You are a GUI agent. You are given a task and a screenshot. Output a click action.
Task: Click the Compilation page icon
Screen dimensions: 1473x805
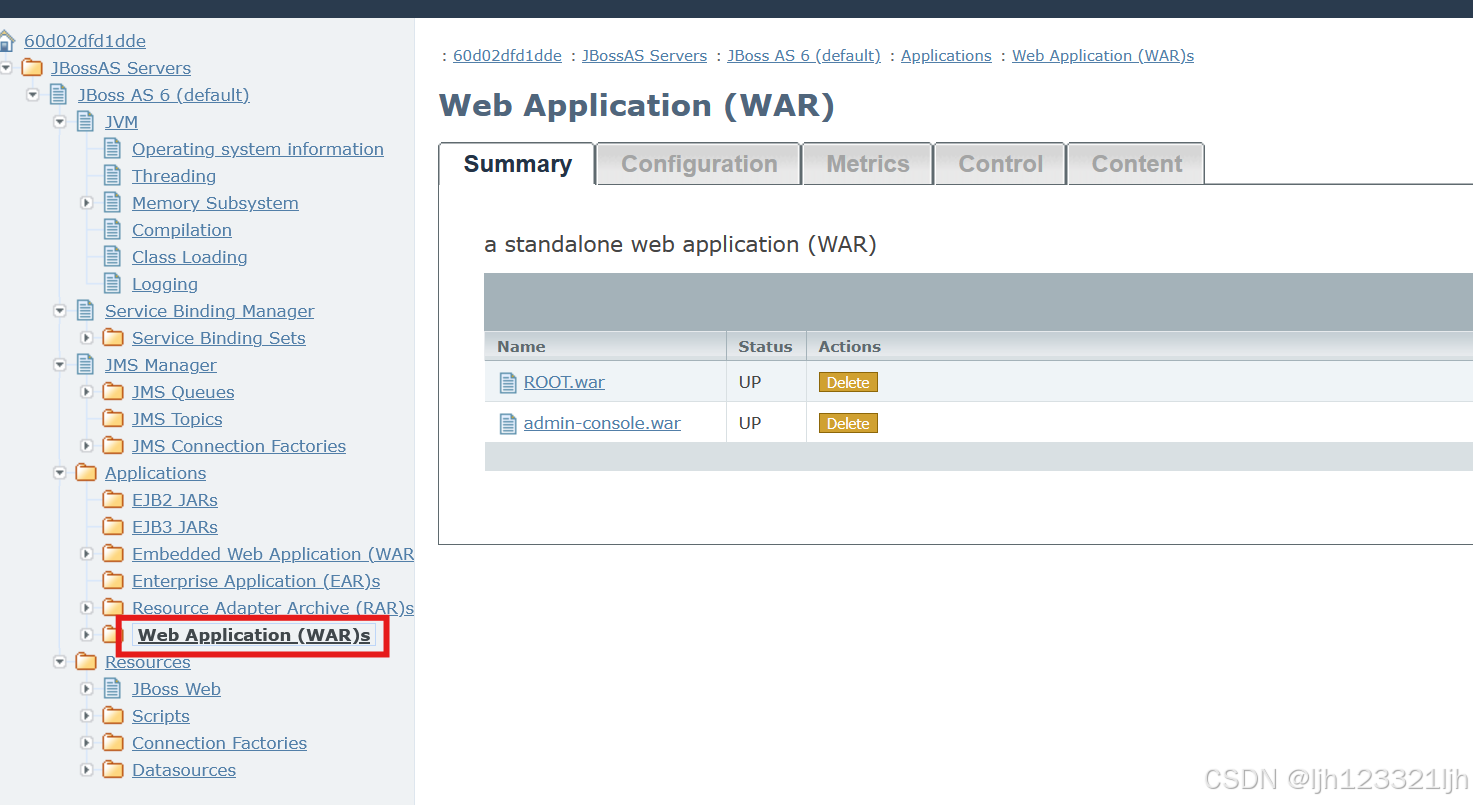[113, 230]
